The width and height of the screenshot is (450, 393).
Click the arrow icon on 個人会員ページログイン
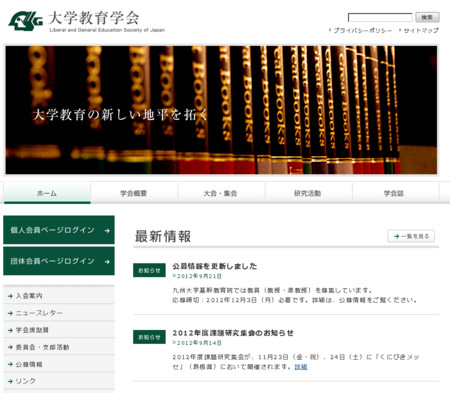[x=107, y=231]
